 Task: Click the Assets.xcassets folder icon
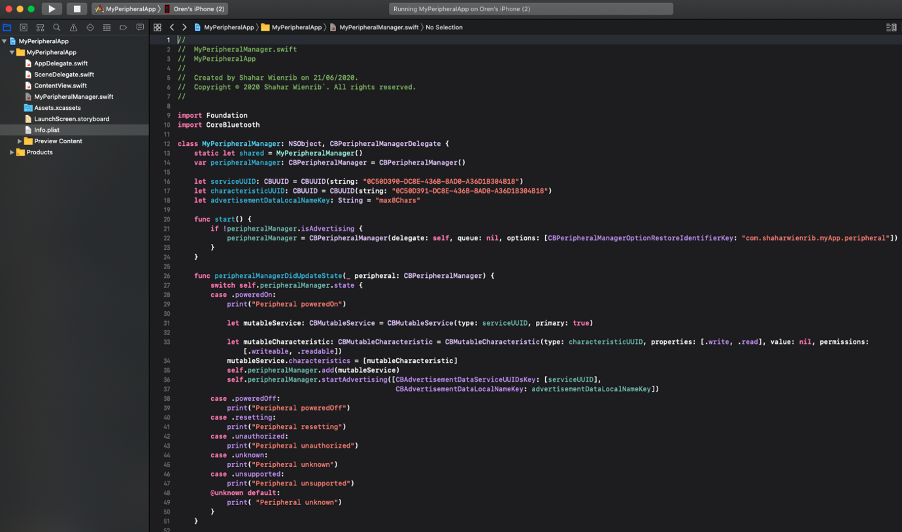point(28,108)
